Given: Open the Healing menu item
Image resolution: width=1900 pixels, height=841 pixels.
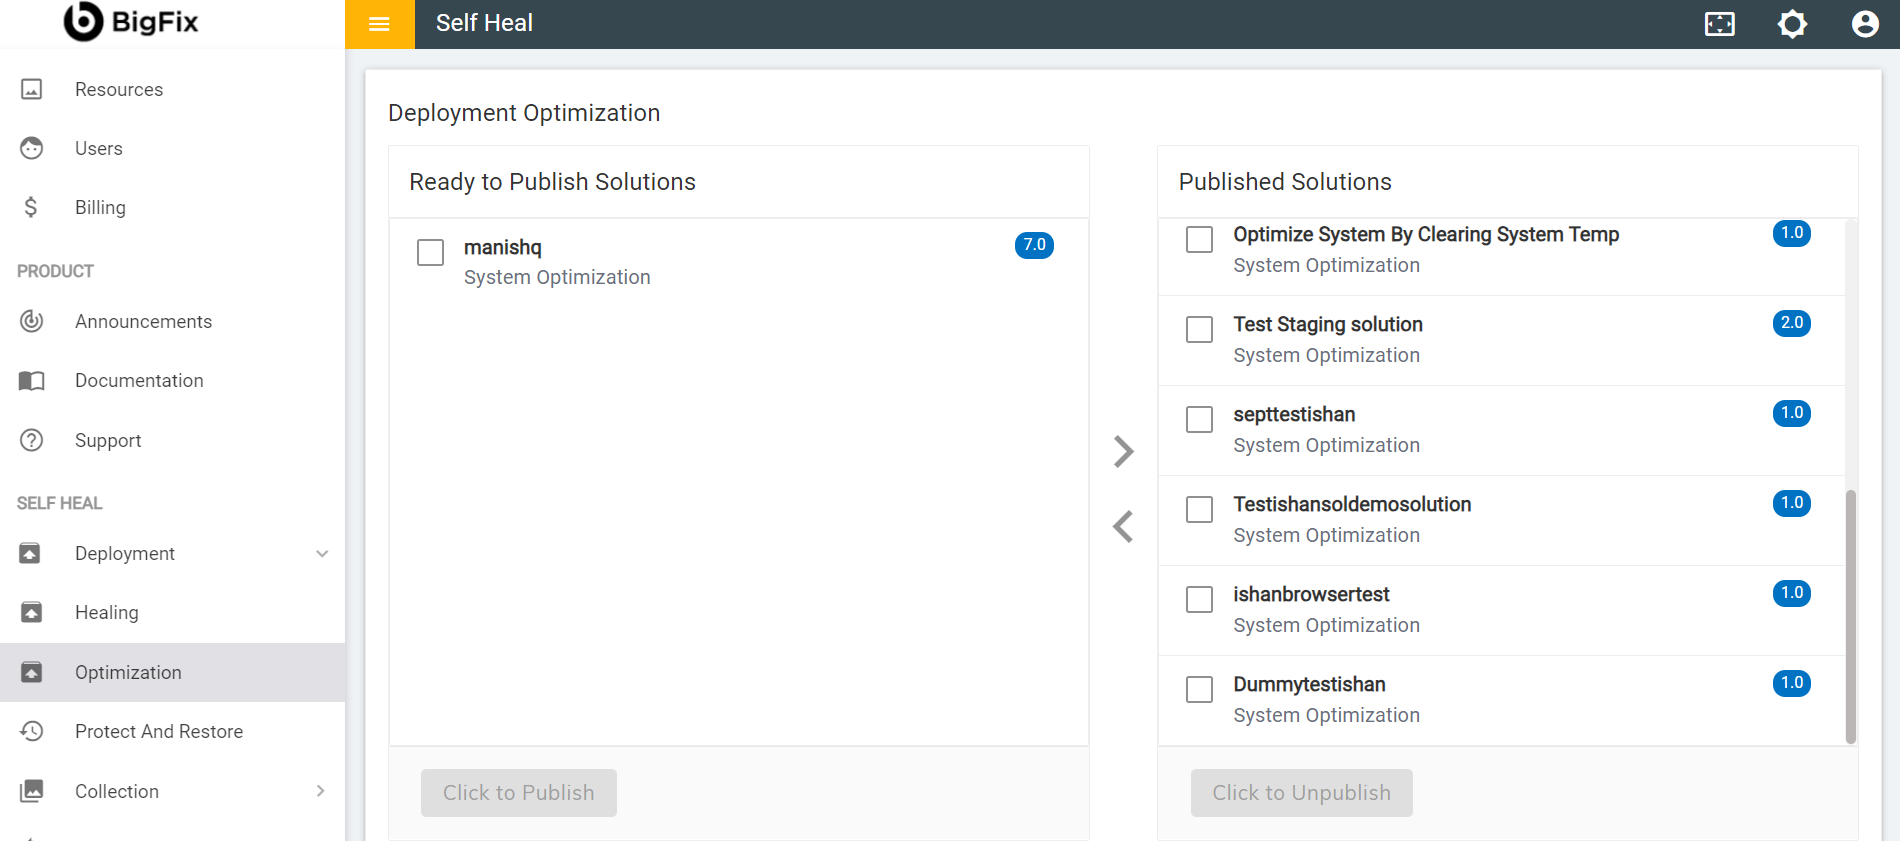Looking at the screenshot, I should (x=107, y=613).
